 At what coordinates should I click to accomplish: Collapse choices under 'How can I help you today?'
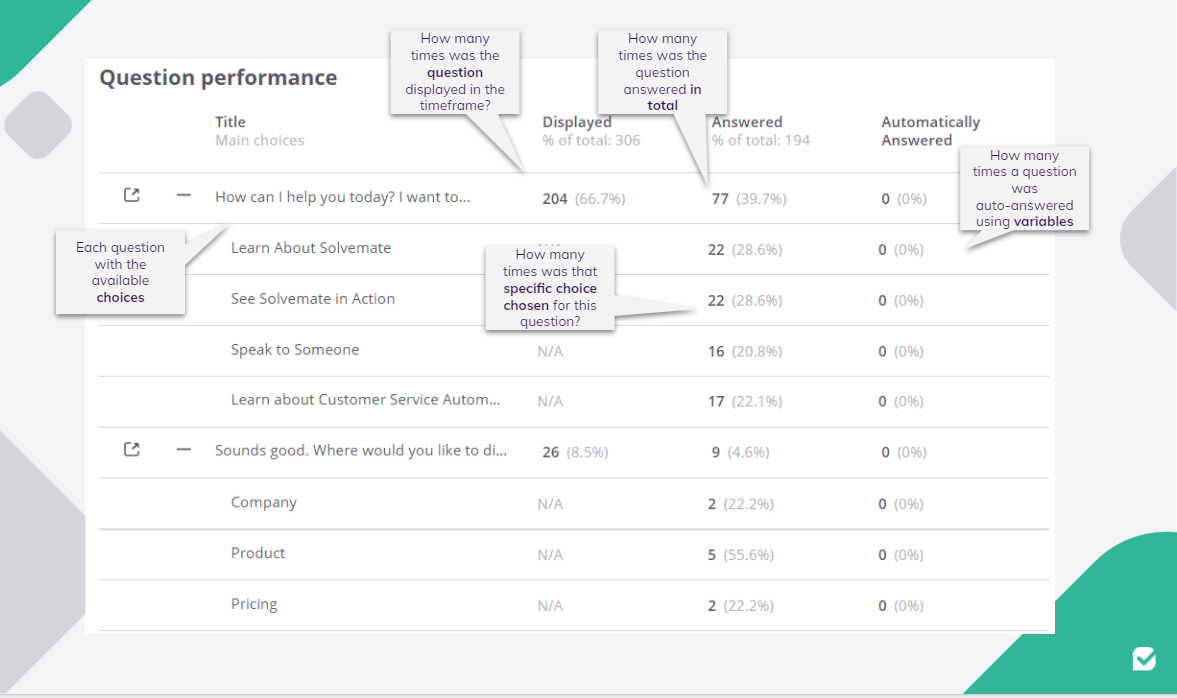pyautogui.click(x=183, y=195)
